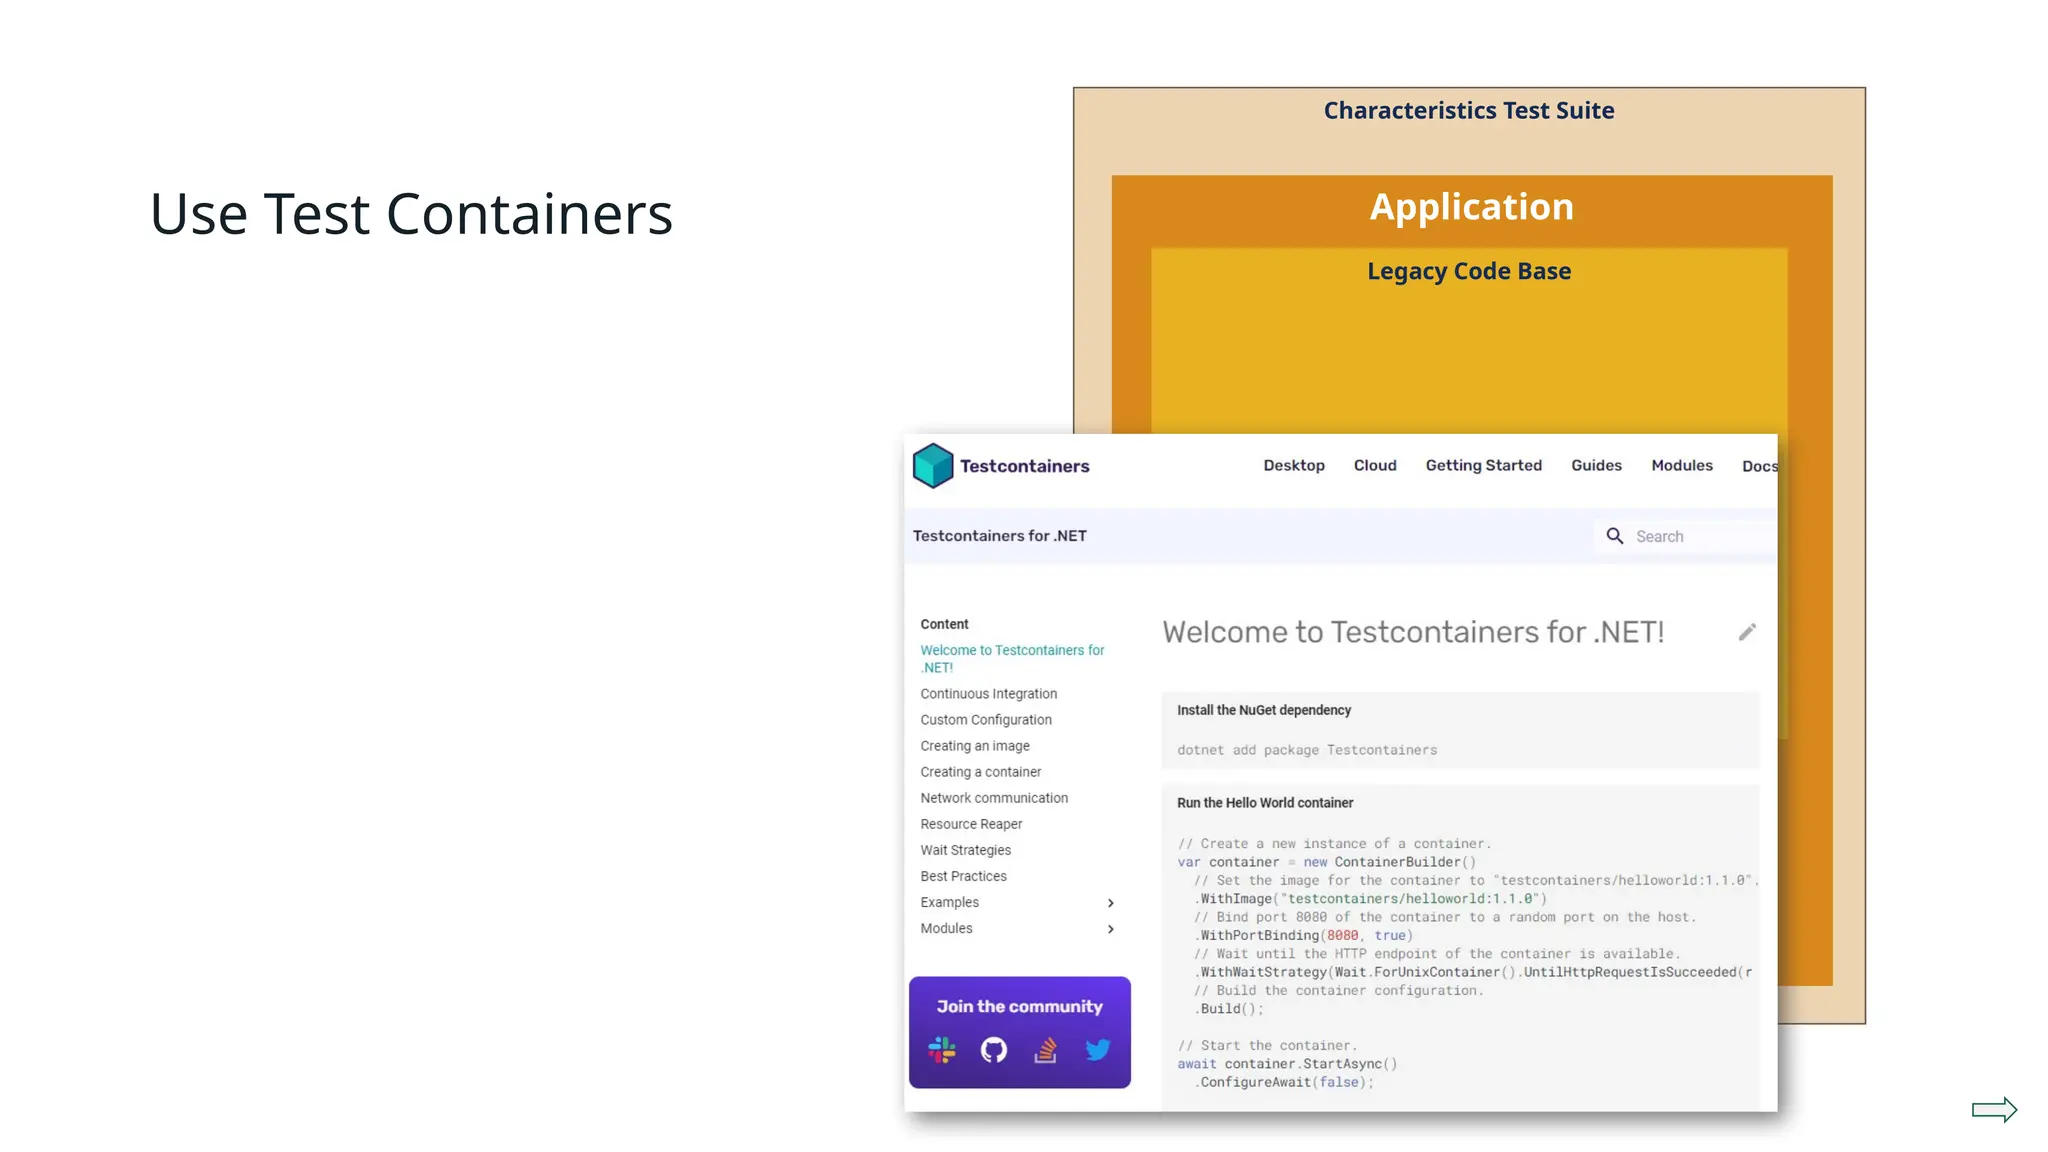Open Creating an image page
2048x1152 pixels.
coord(975,746)
